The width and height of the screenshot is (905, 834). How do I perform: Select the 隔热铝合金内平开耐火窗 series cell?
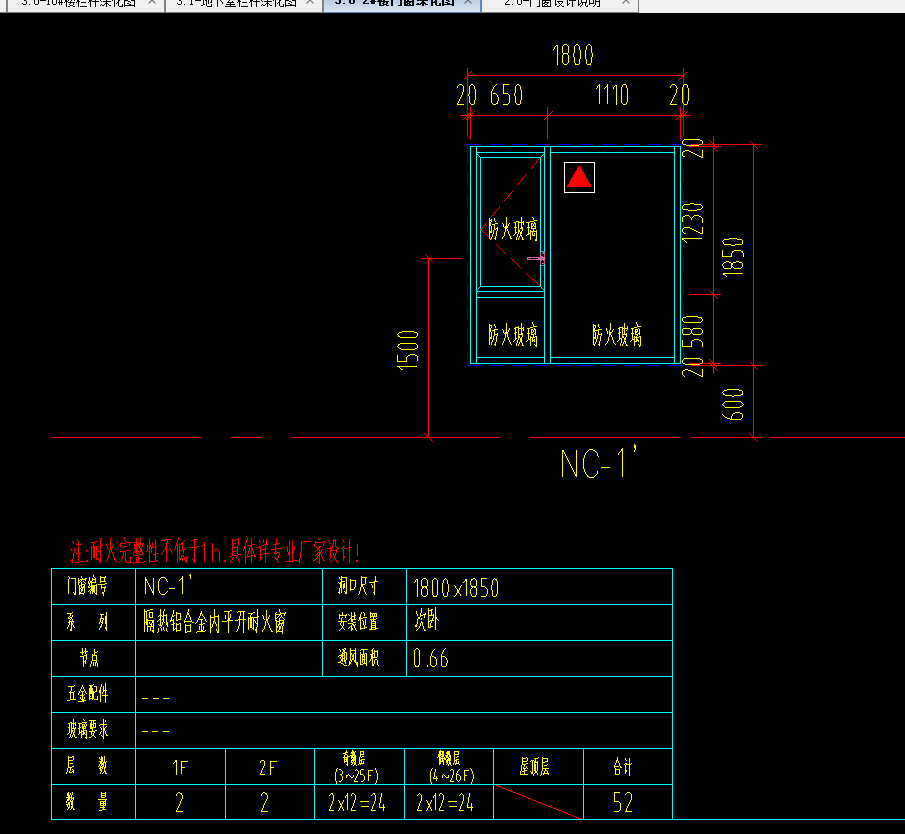[x=215, y=623]
